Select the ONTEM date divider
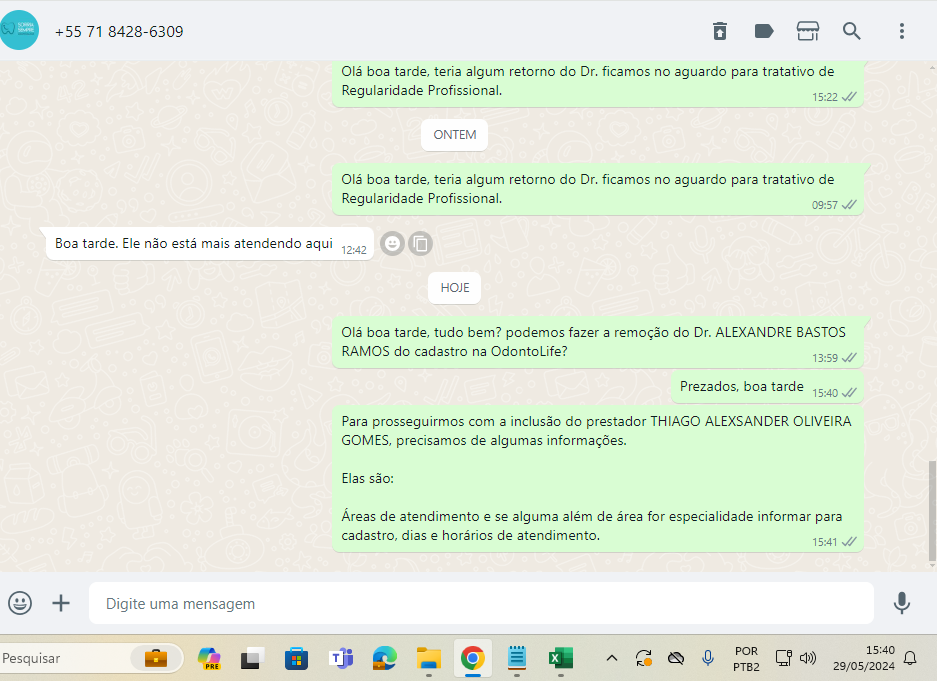The image size is (937, 681). click(x=455, y=135)
